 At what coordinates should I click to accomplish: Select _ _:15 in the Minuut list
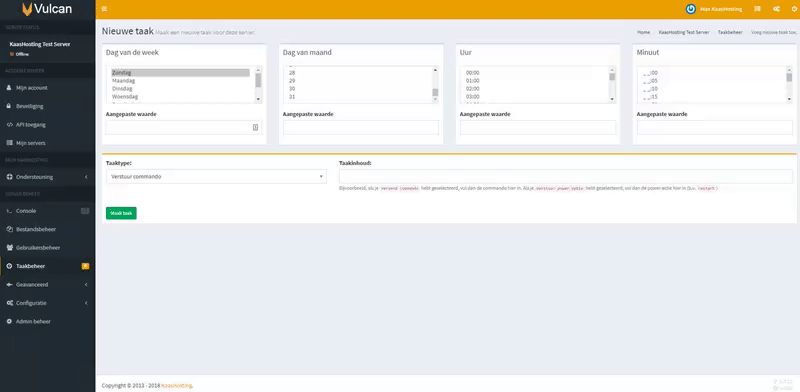[711, 96]
